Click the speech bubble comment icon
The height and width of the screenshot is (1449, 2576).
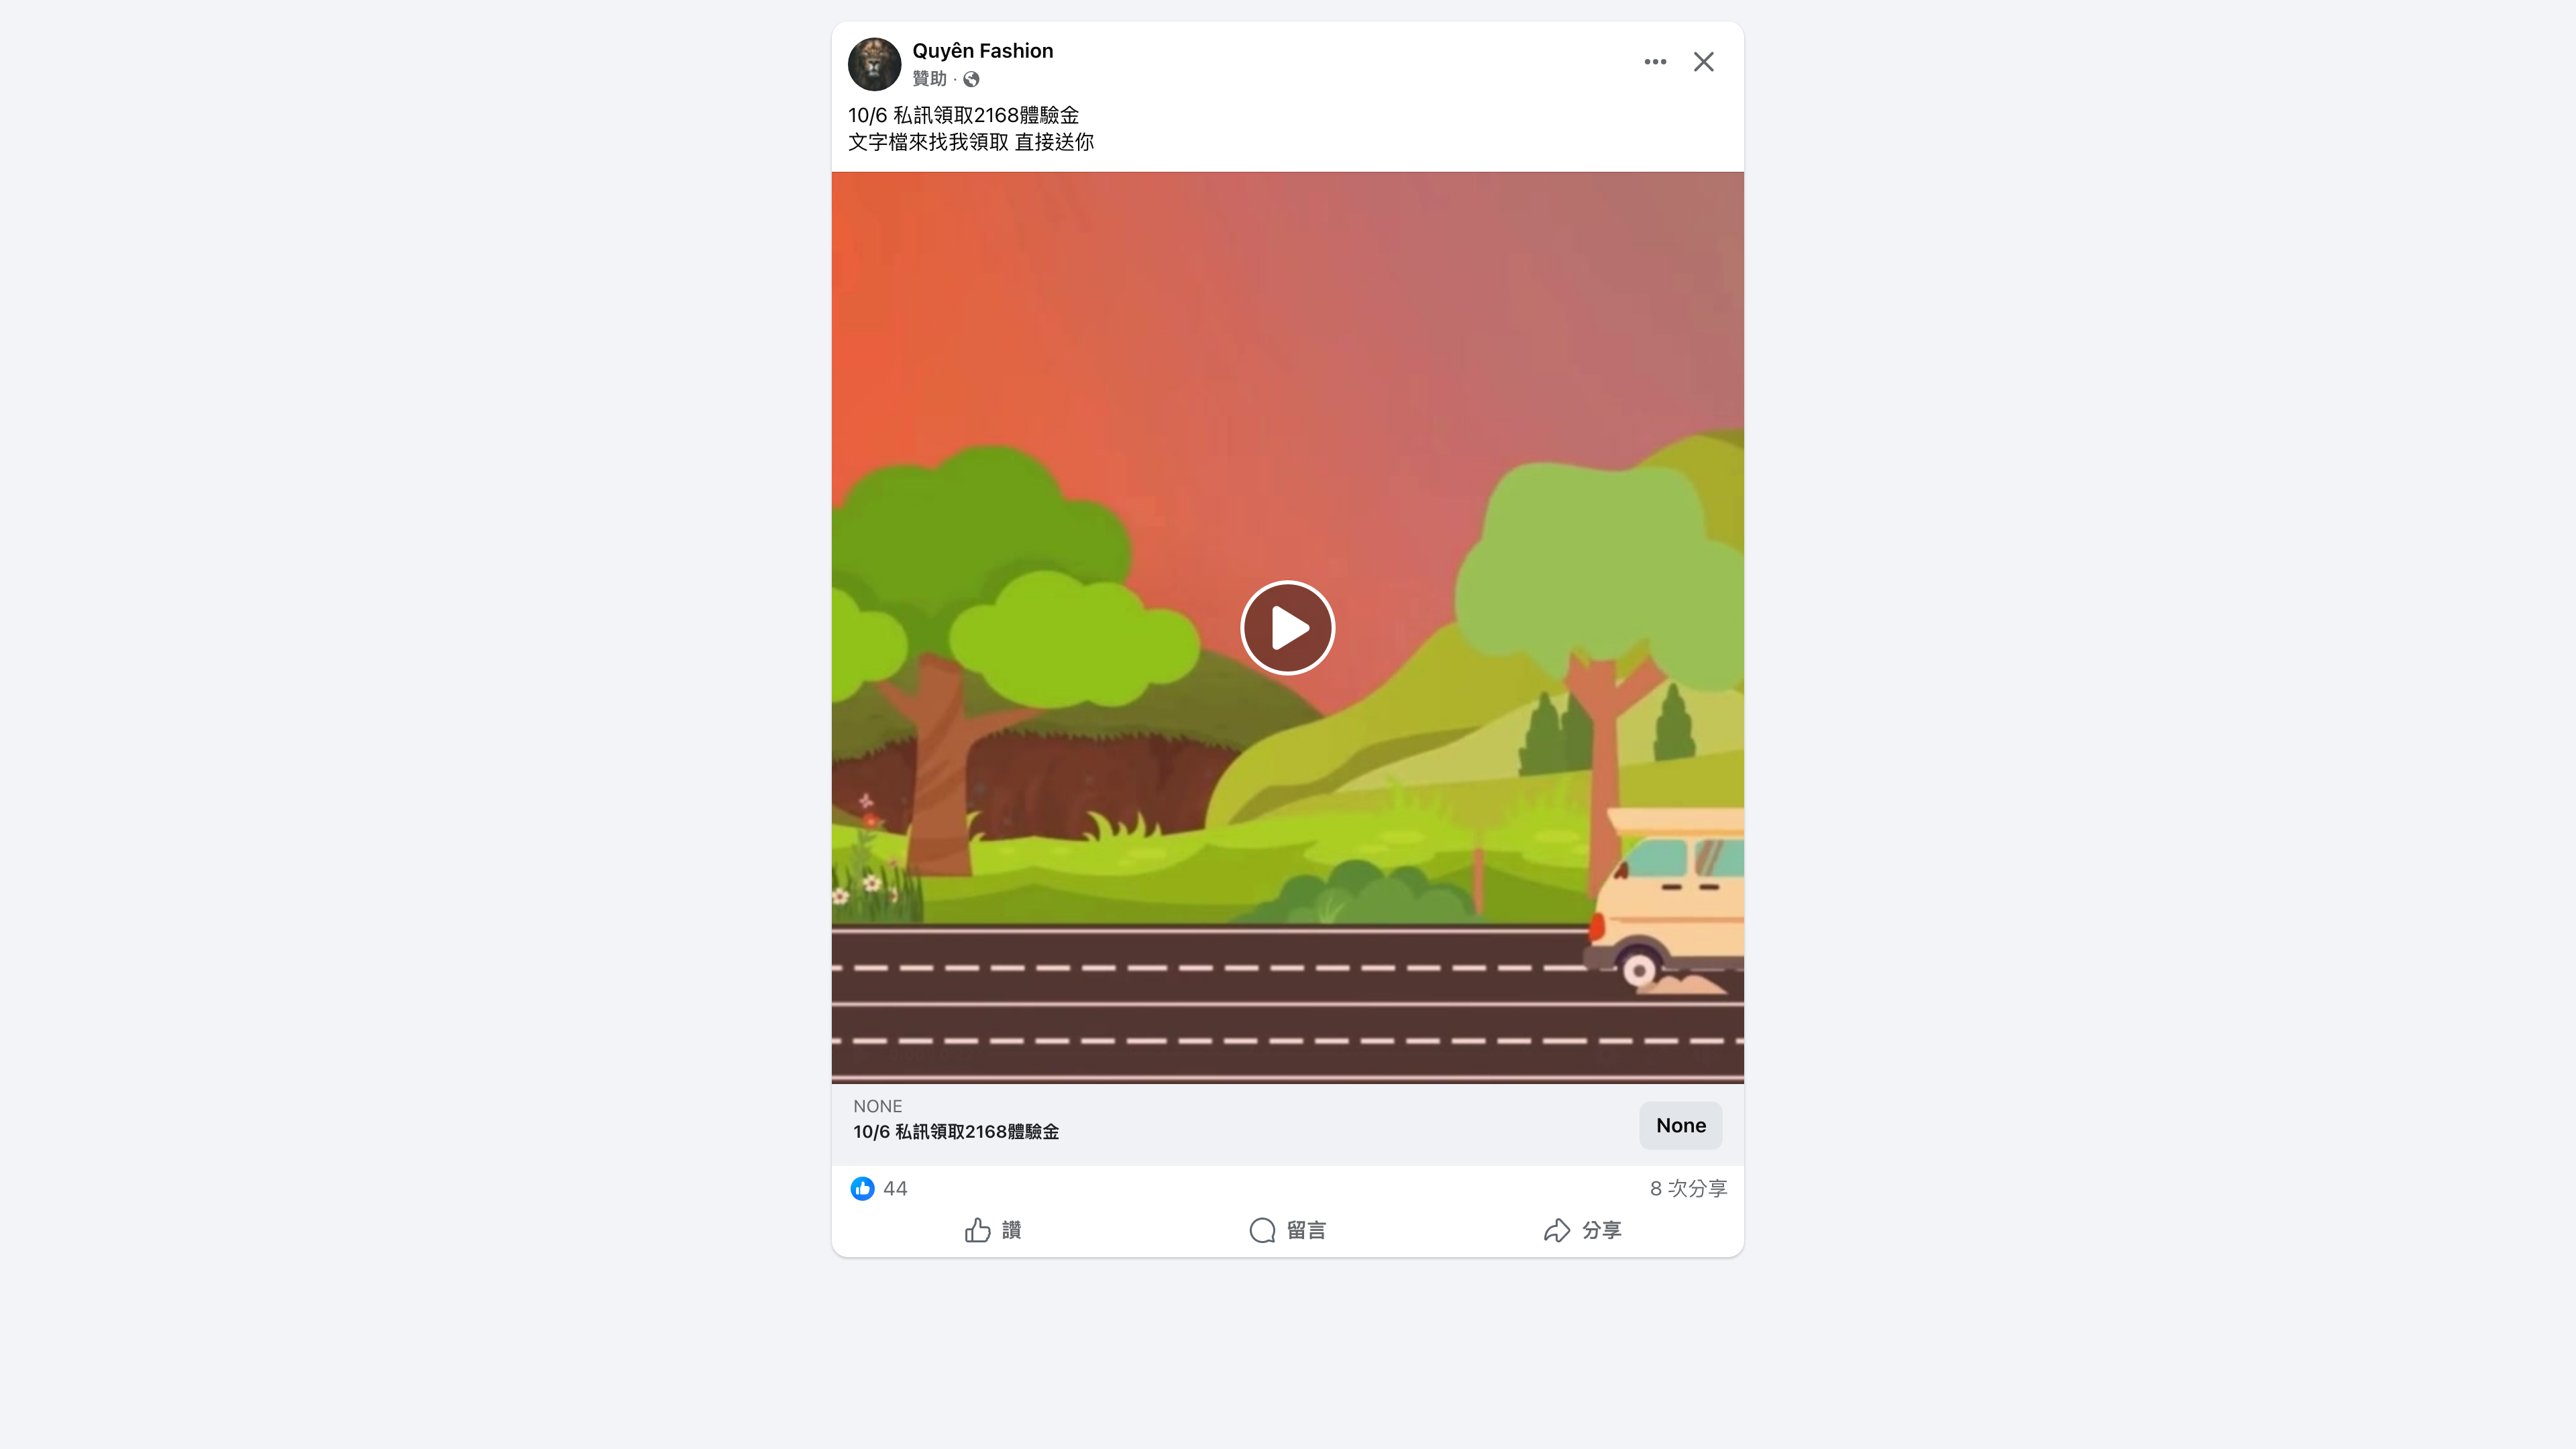(1262, 1230)
